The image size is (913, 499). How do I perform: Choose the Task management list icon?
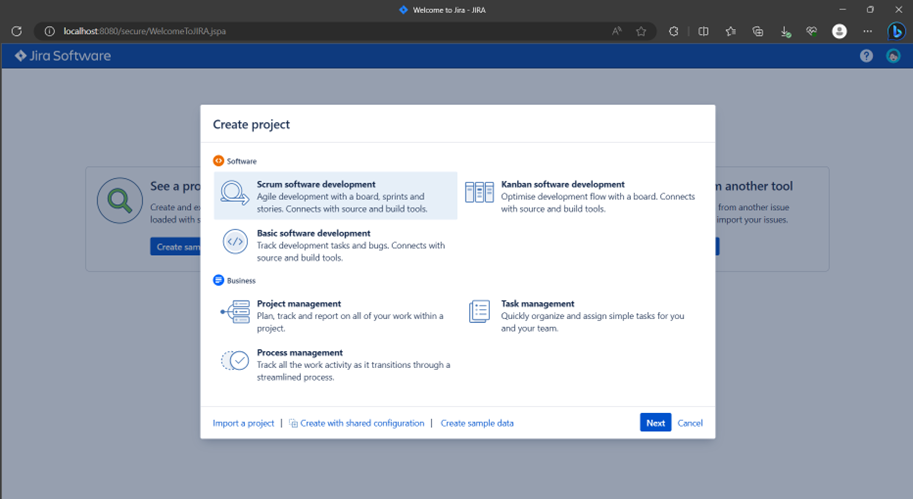tap(479, 312)
